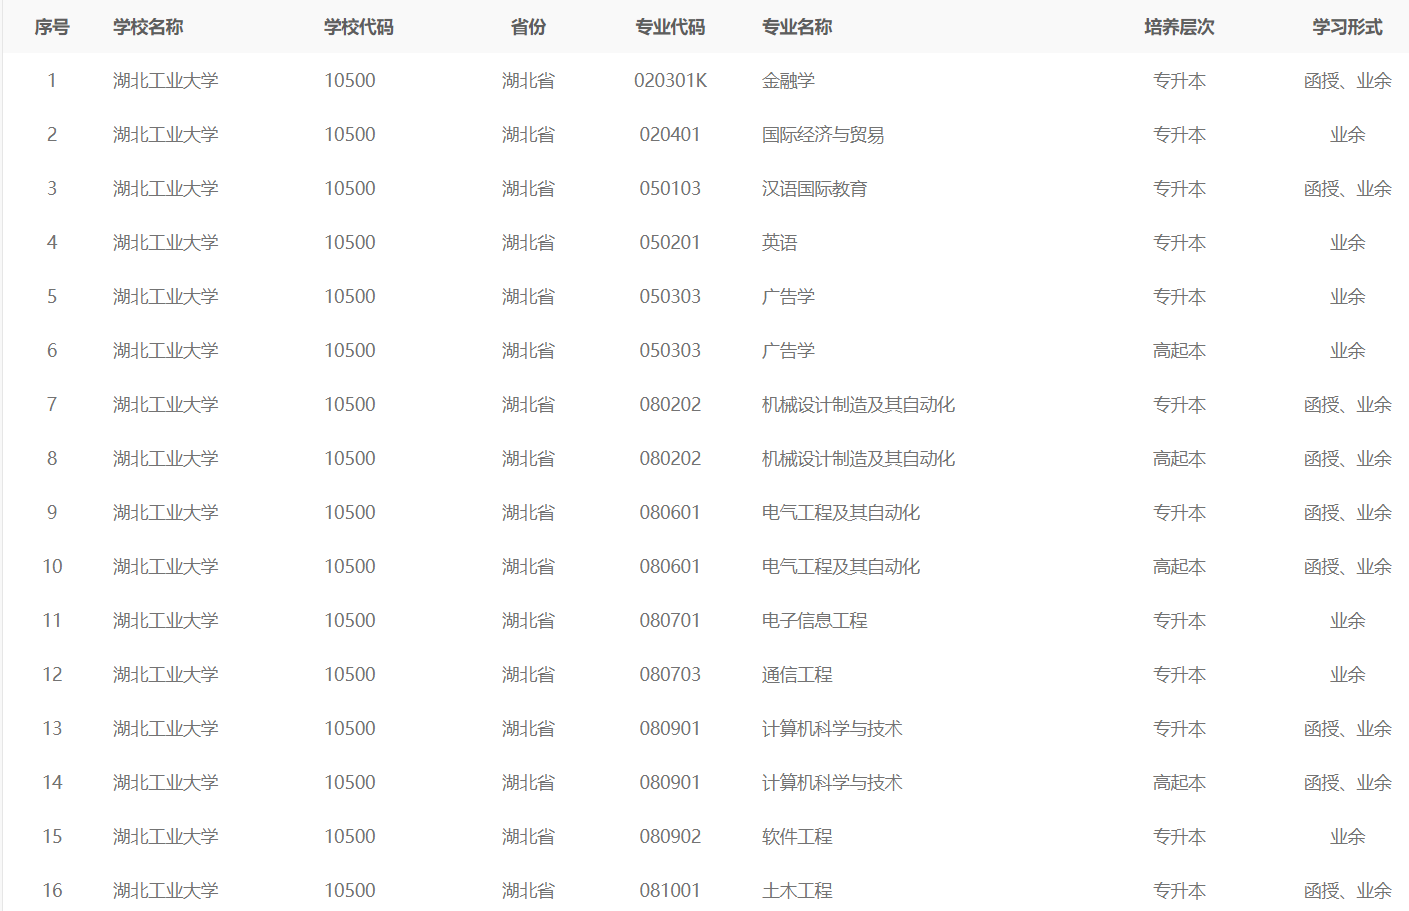Select 机械设计制造及其自动化 in row 8
Image resolution: width=1409 pixels, height=911 pixels.
click(x=858, y=459)
